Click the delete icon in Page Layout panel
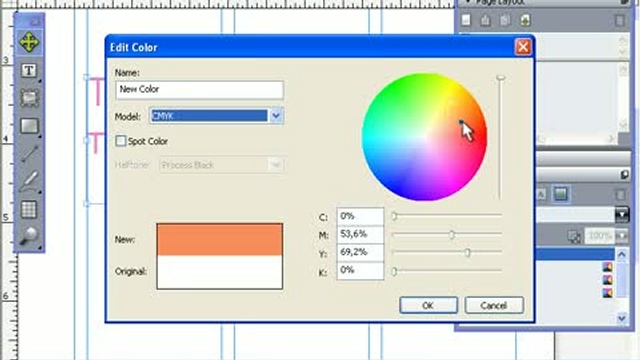 point(620,20)
